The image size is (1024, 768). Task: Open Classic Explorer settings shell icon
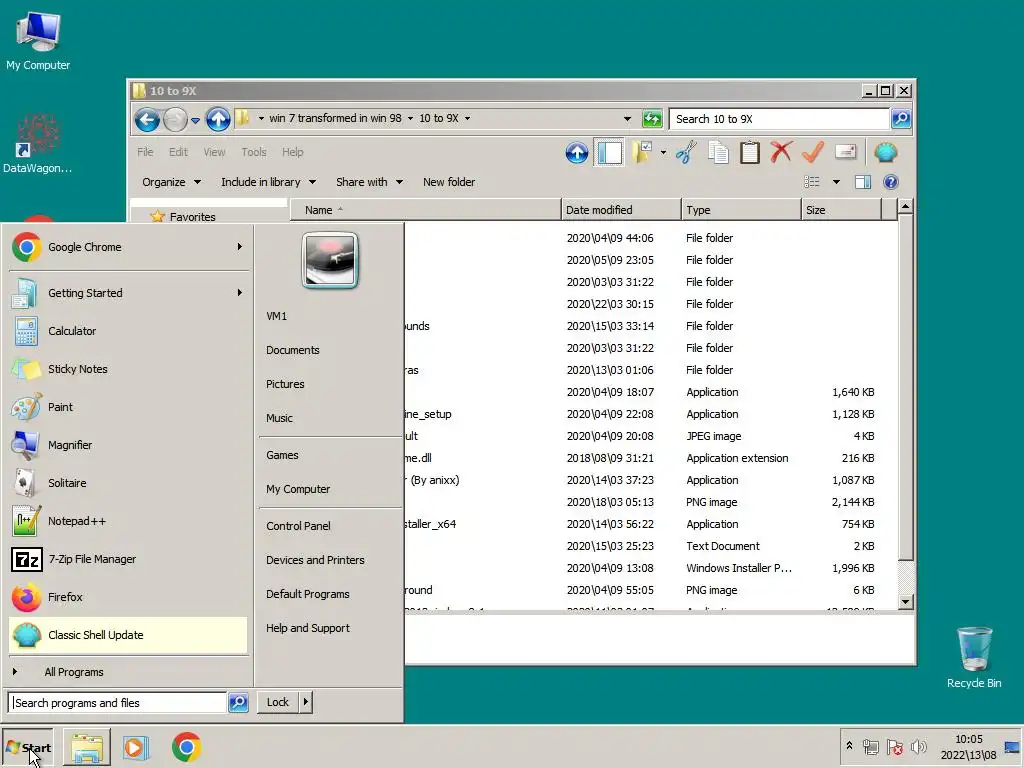click(886, 153)
